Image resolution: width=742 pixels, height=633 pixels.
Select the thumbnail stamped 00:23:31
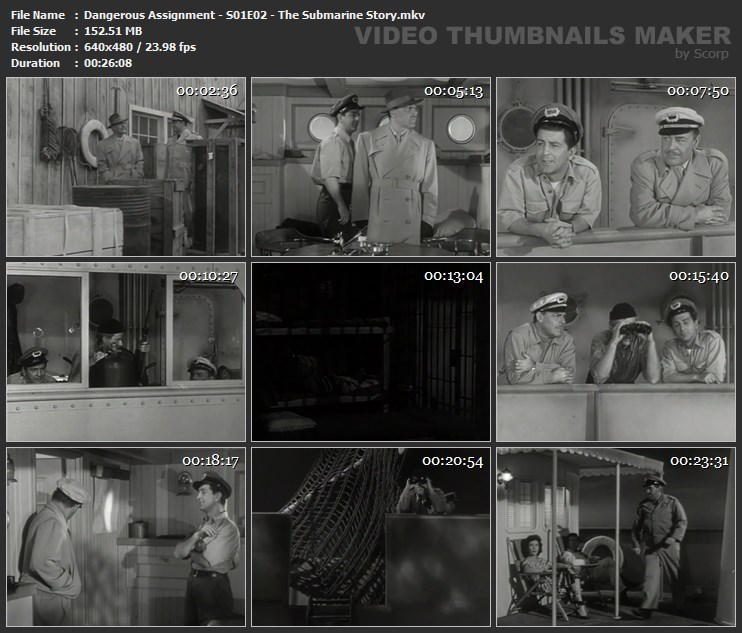pyautogui.click(x=616, y=537)
